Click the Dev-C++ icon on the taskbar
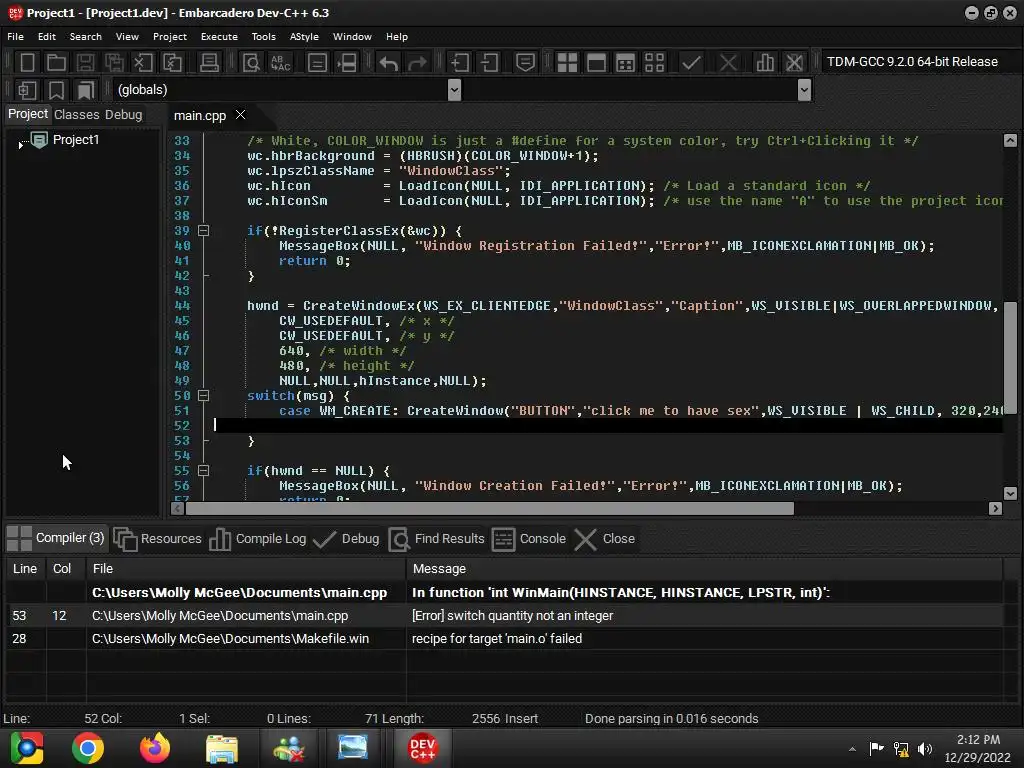 click(423, 748)
